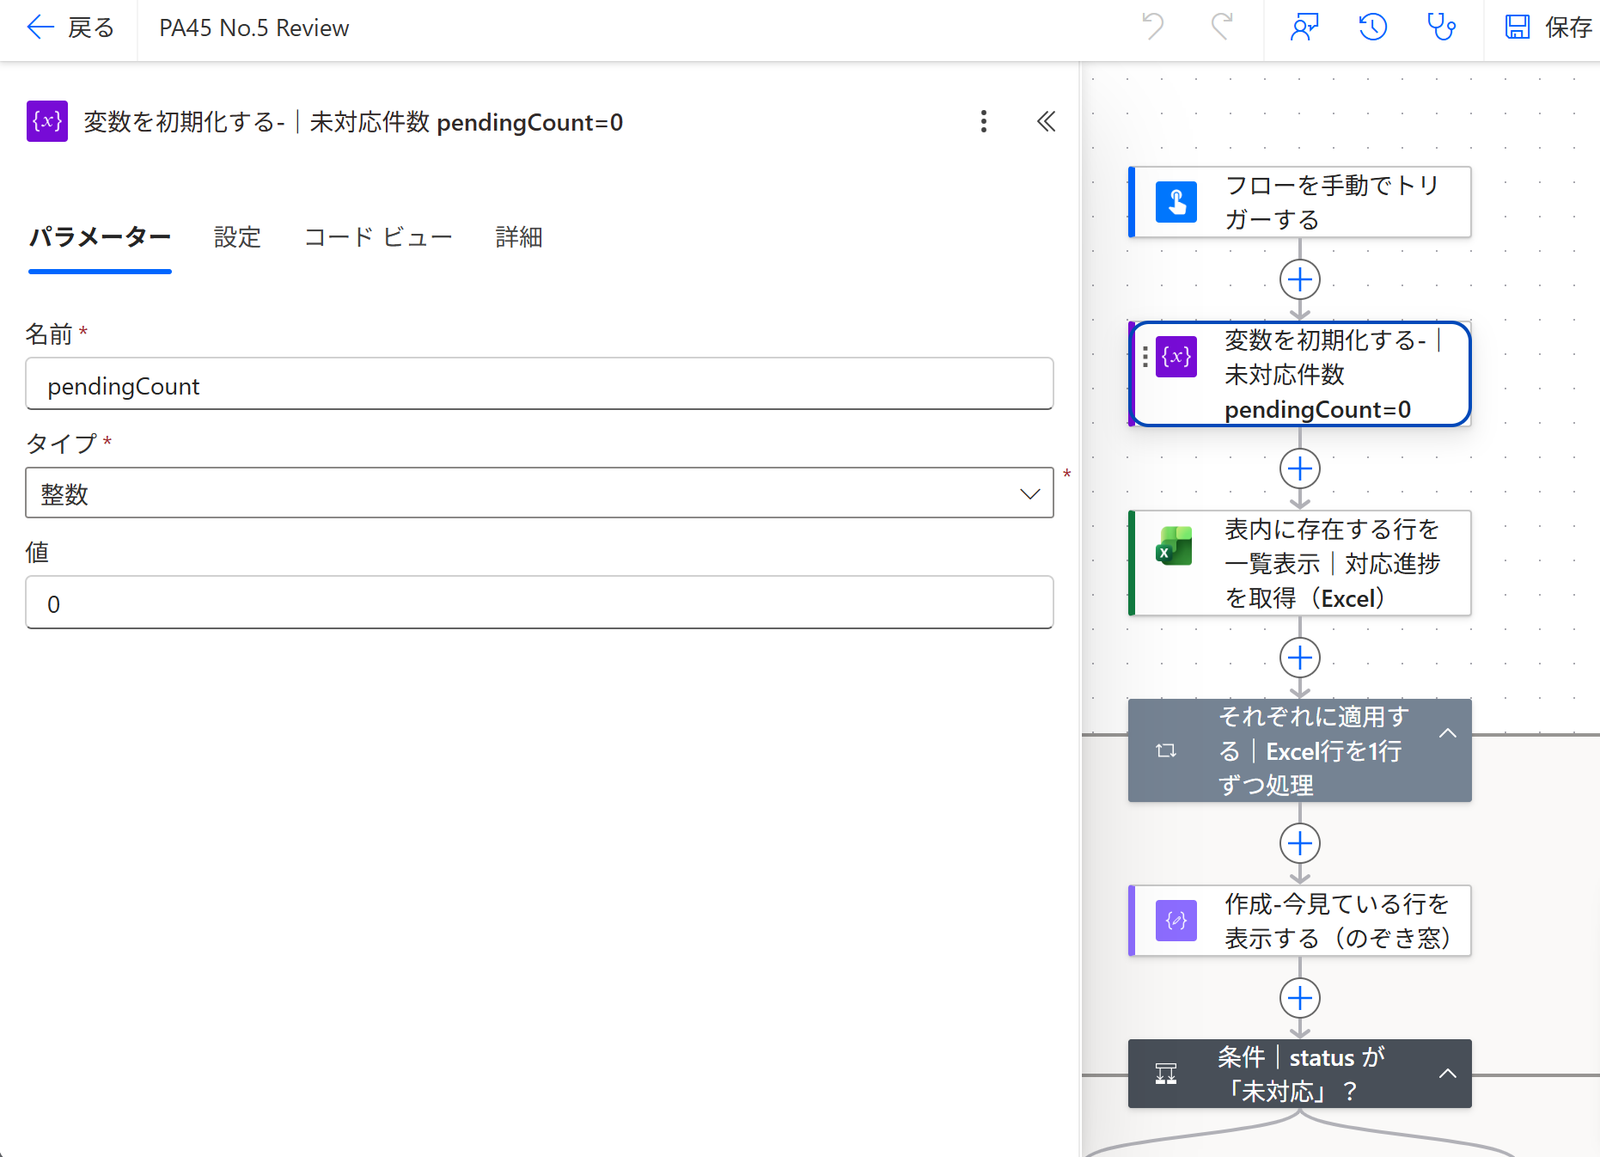Click the Excel icon on list rows card
The width and height of the screenshot is (1600, 1157).
(x=1175, y=547)
